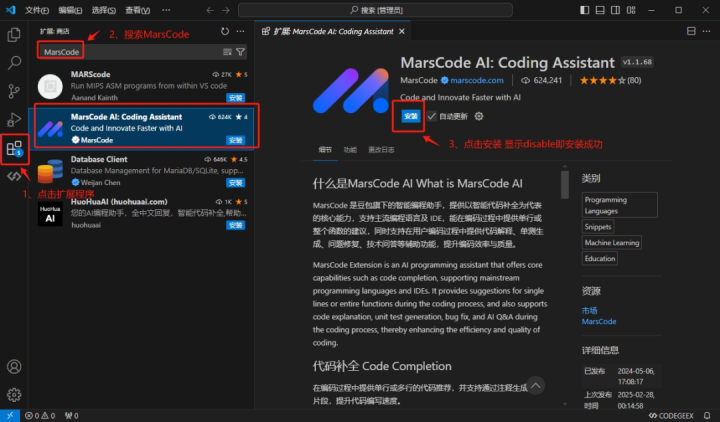Open extensions view more actions ellipsis

[x=240, y=31]
